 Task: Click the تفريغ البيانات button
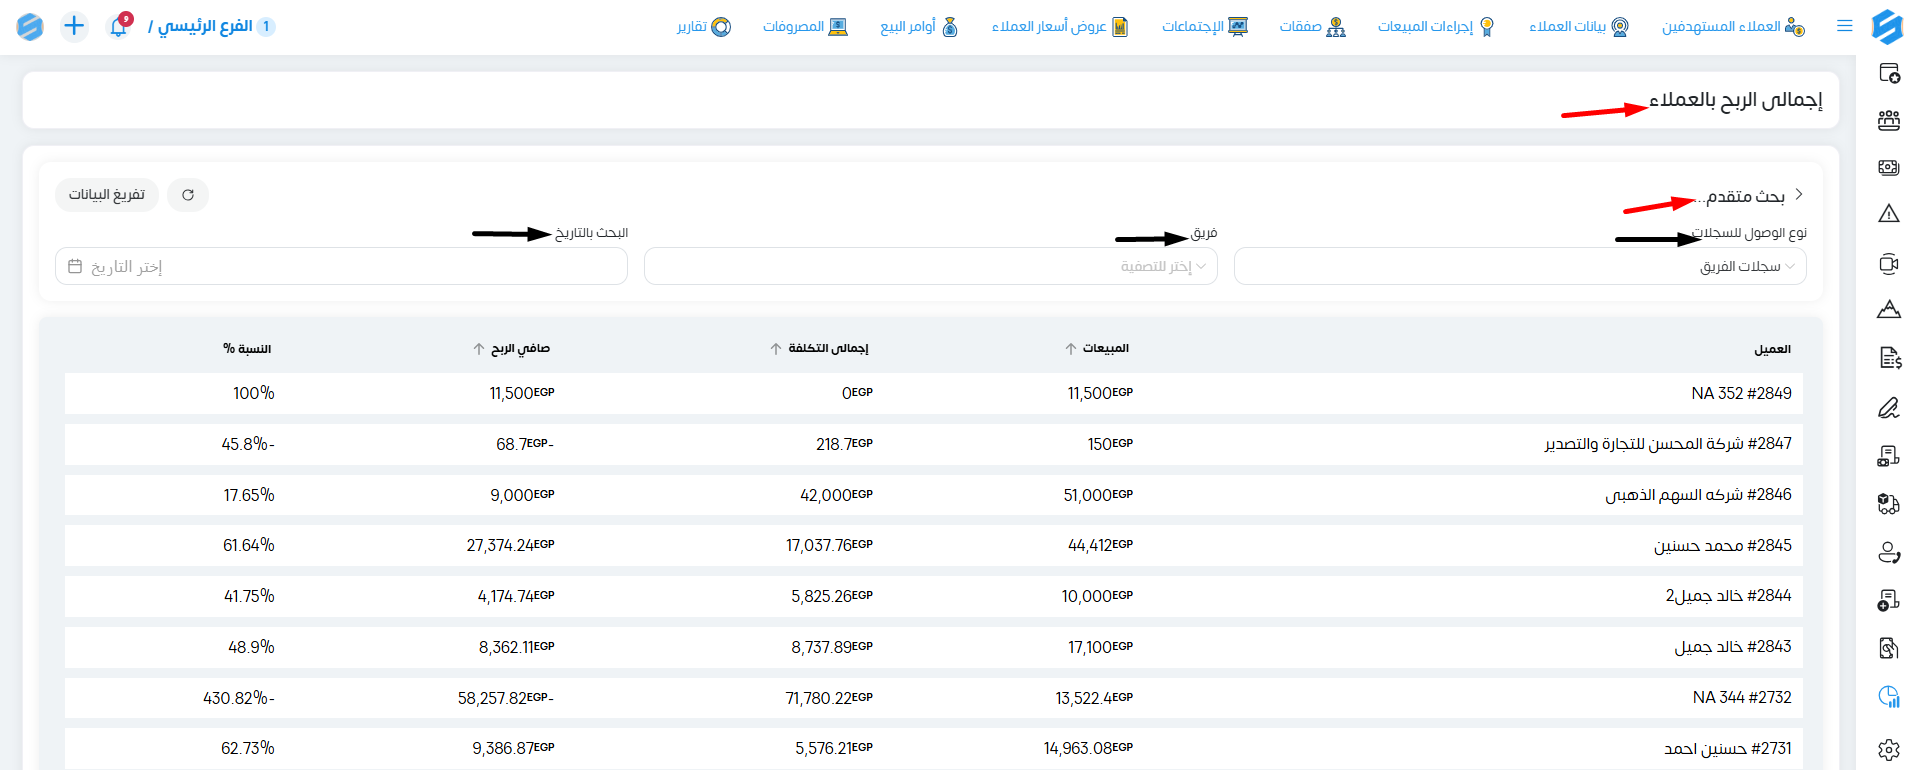tap(107, 195)
